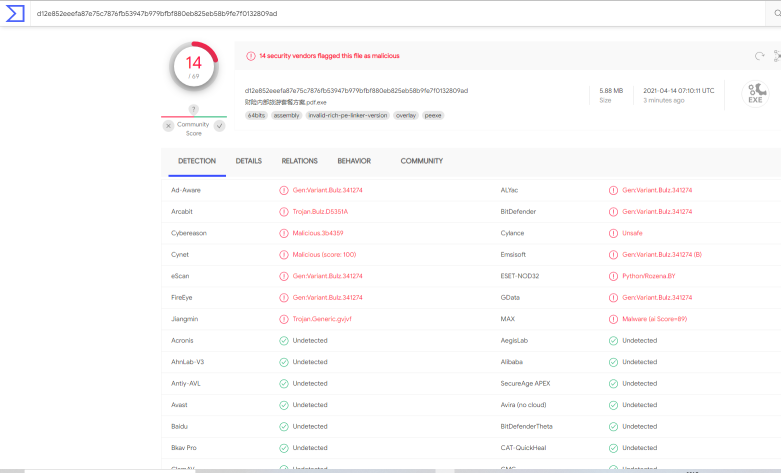
Task: Click the search magnifier icon
Action: [777, 13]
